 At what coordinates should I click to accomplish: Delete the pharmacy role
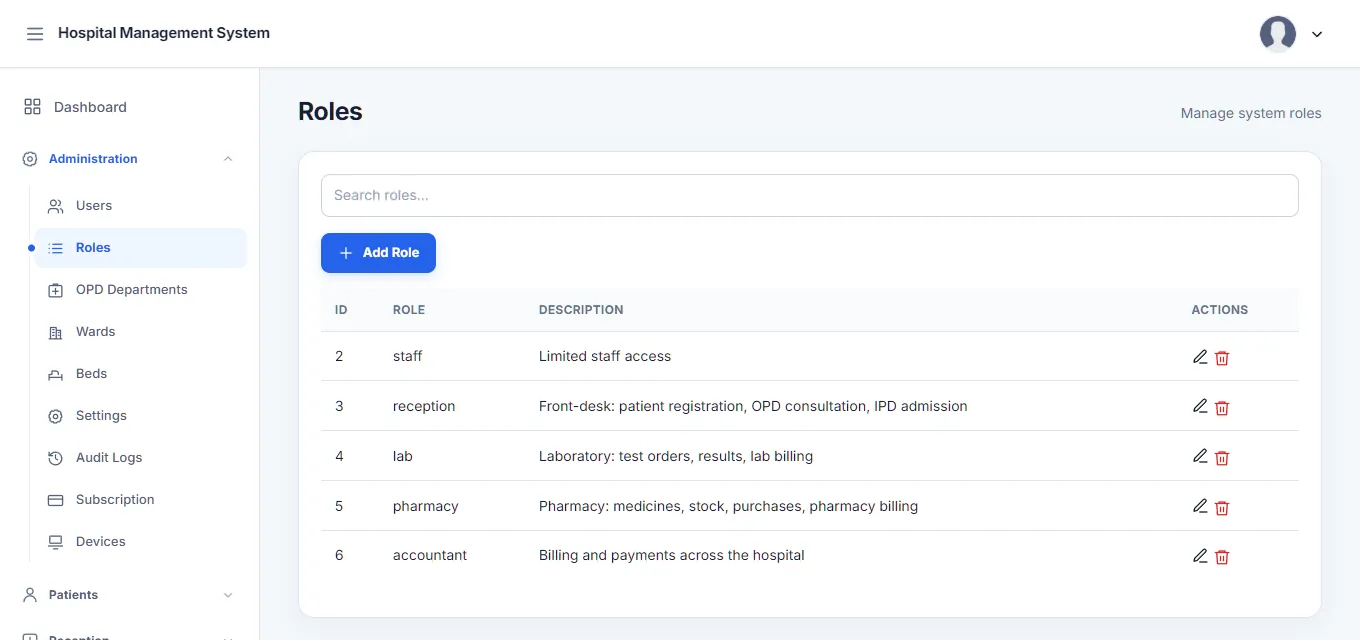tap(1222, 508)
